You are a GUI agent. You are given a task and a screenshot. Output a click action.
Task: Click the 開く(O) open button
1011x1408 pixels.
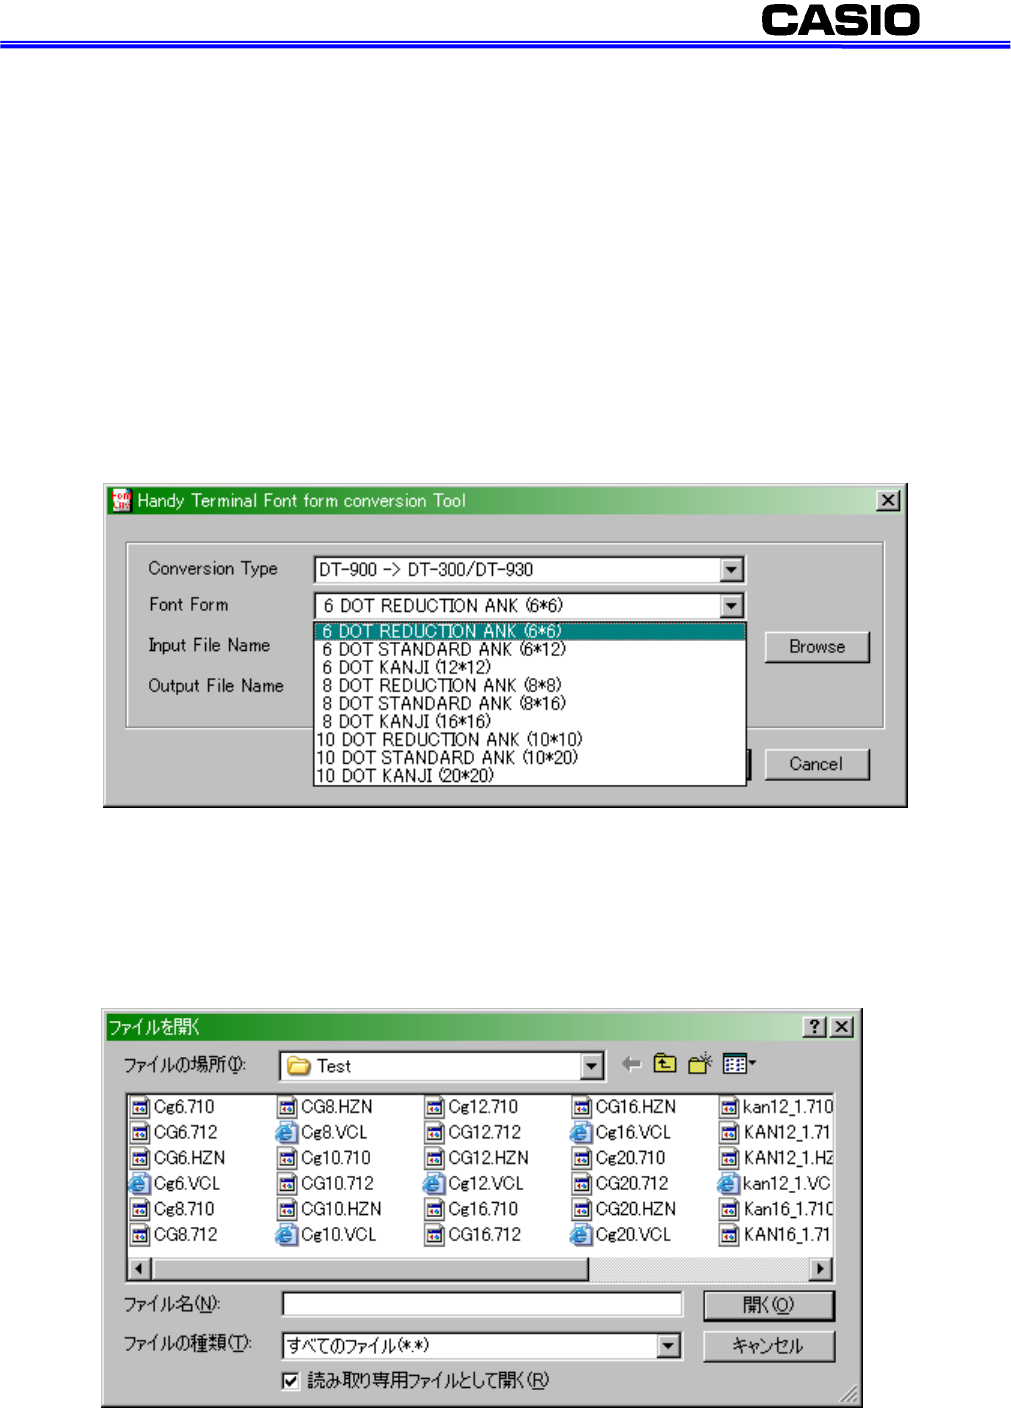[x=768, y=1305]
